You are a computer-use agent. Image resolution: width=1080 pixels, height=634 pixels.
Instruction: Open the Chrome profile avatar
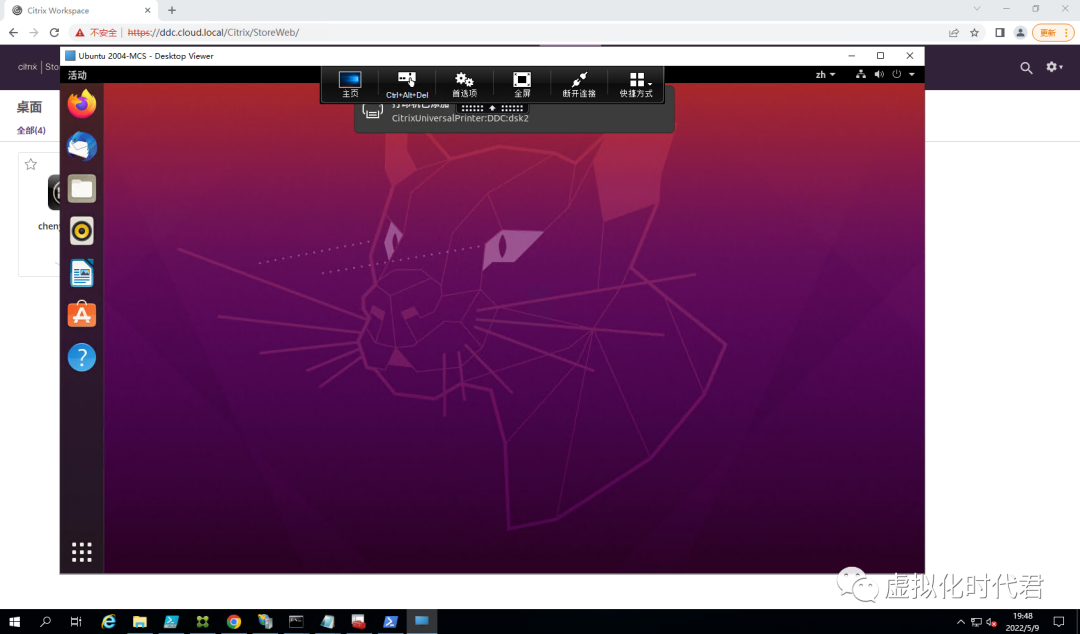click(x=1020, y=32)
